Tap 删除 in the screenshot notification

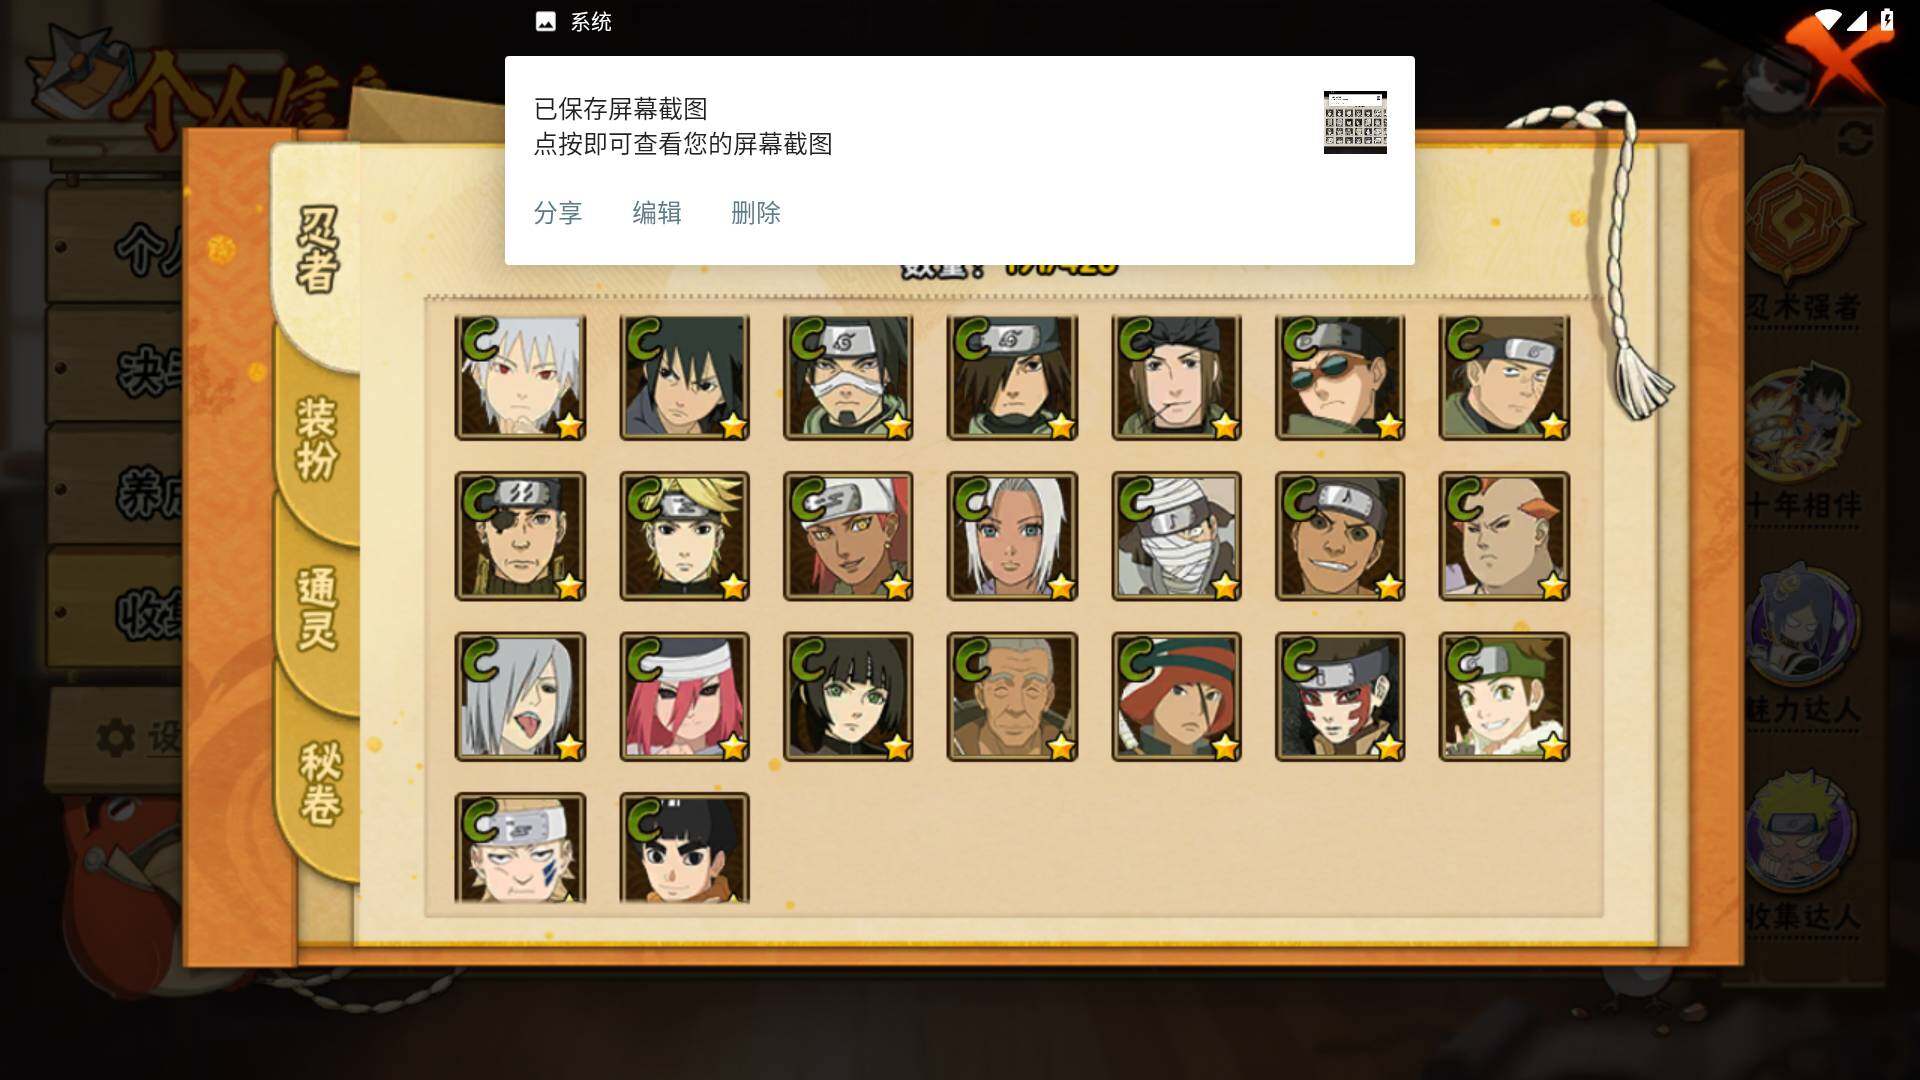(x=756, y=213)
